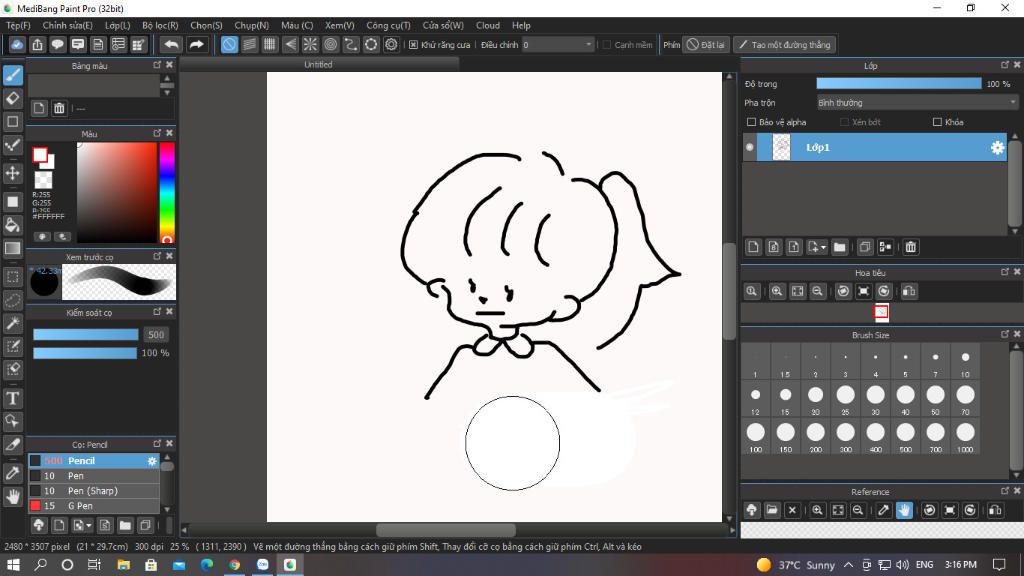The width and height of the screenshot is (1024, 576).
Task: Delete the selected layer with trash icon
Action: point(910,247)
